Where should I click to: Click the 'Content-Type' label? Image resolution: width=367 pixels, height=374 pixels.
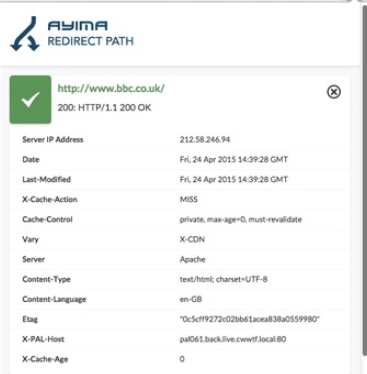46,279
